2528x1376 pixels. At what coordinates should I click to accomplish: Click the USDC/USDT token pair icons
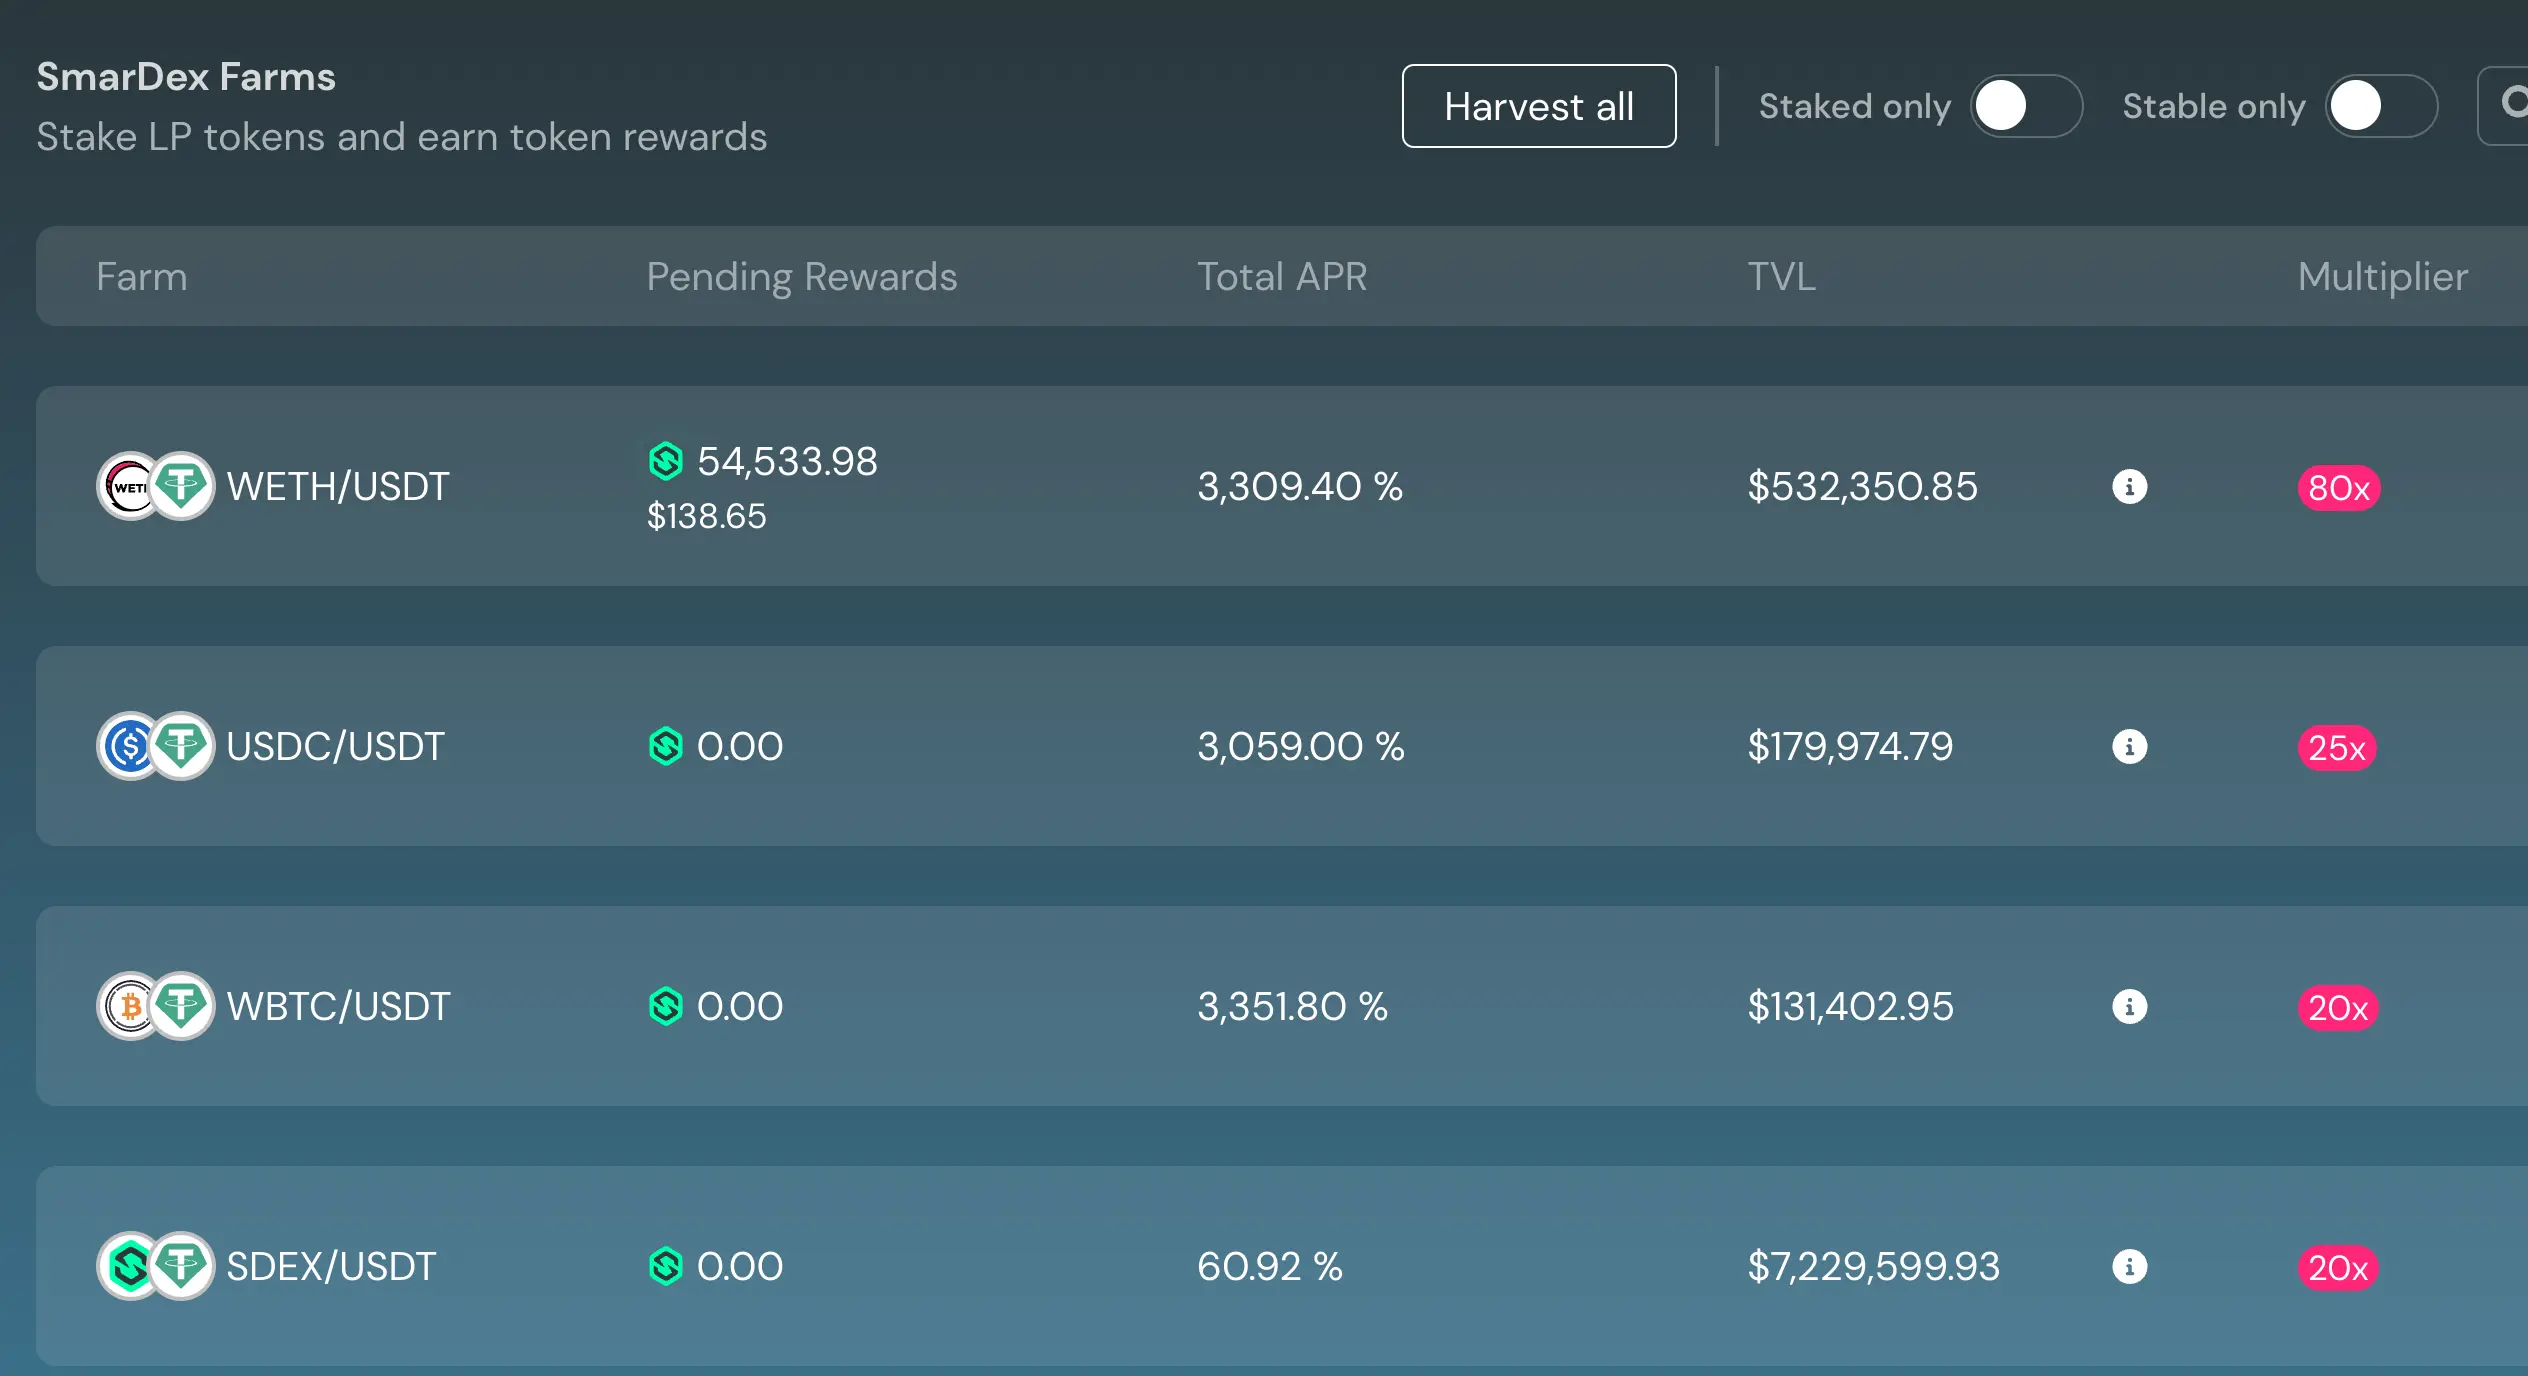coord(155,747)
